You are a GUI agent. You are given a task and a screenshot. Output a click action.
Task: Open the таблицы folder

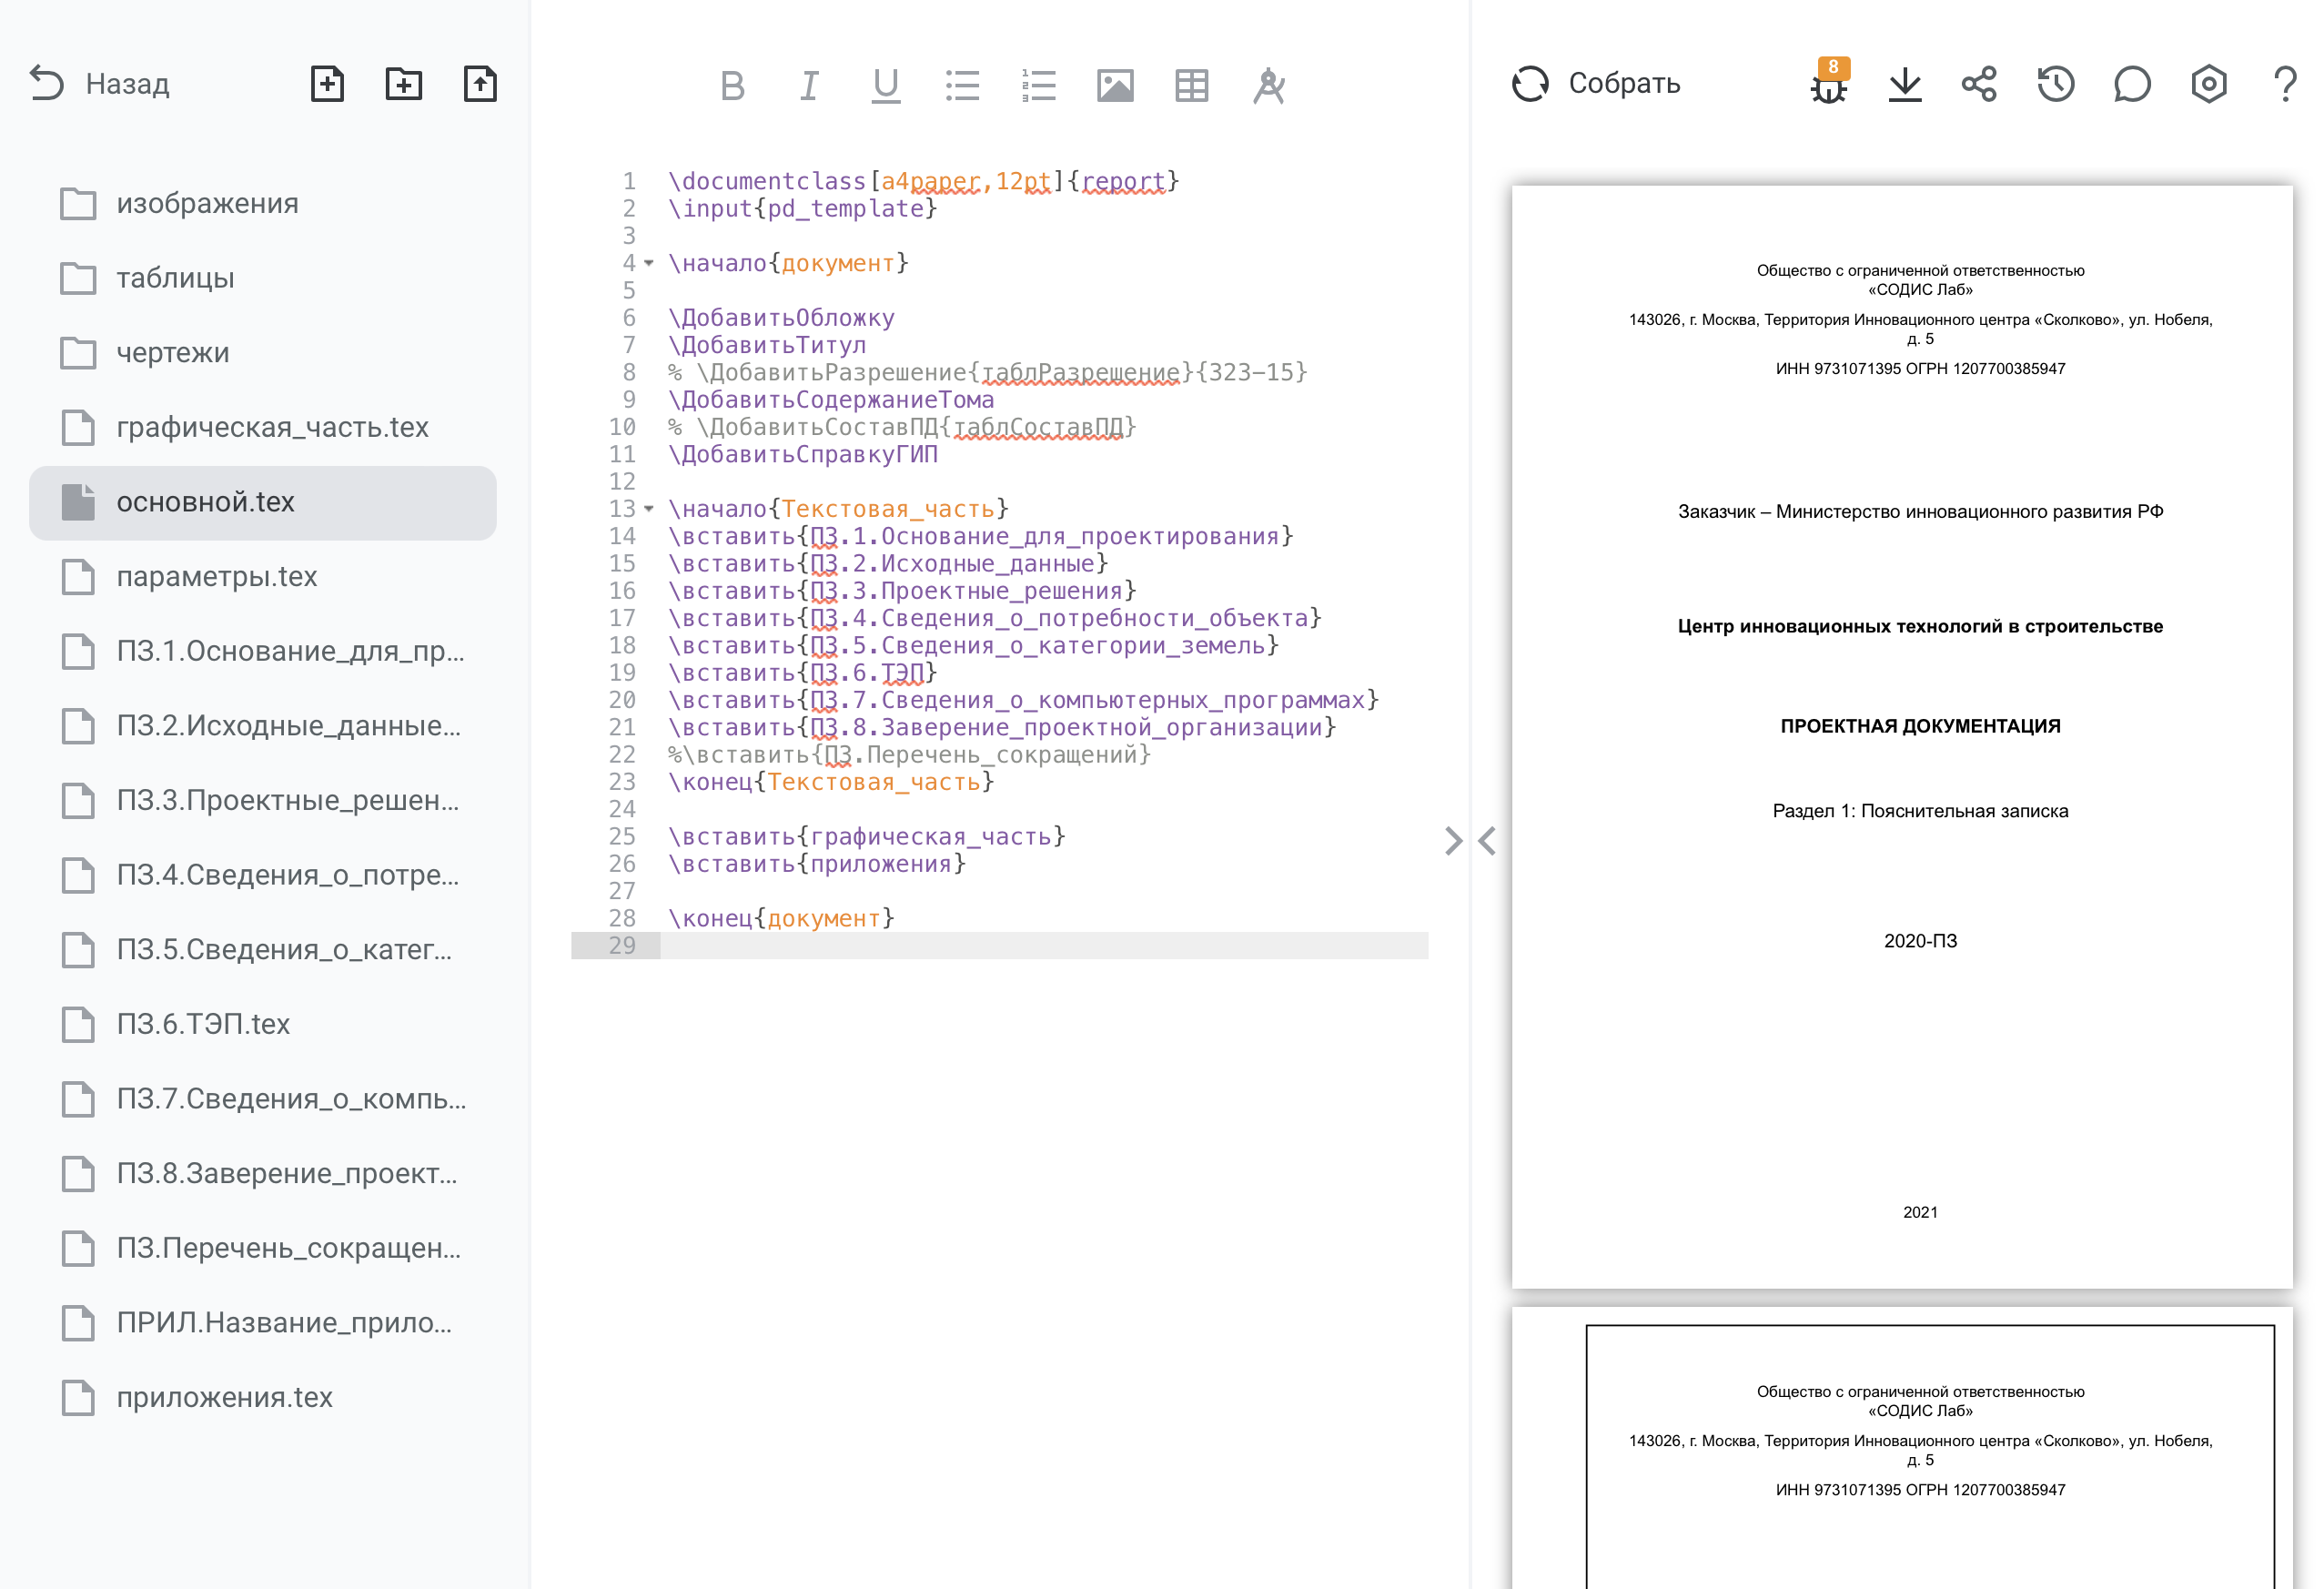263,278
